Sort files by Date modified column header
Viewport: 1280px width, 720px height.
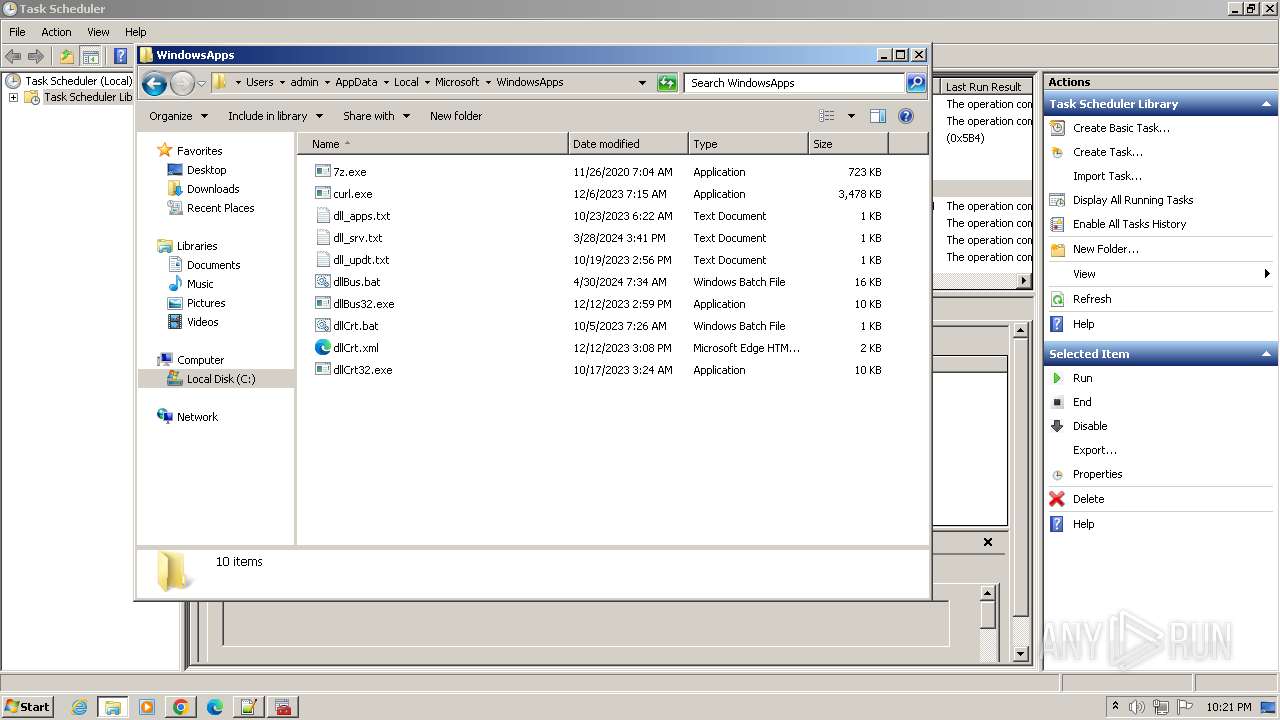(628, 144)
